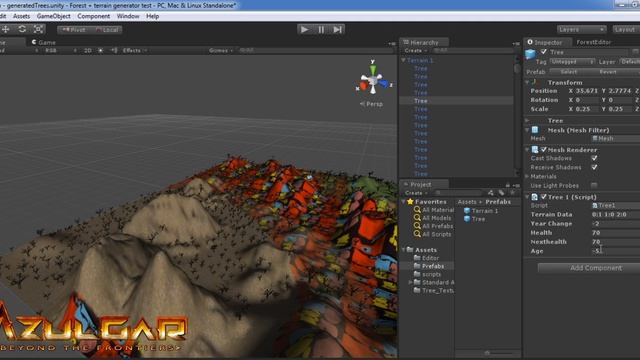Click the Add Component button

tap(589, 268)
